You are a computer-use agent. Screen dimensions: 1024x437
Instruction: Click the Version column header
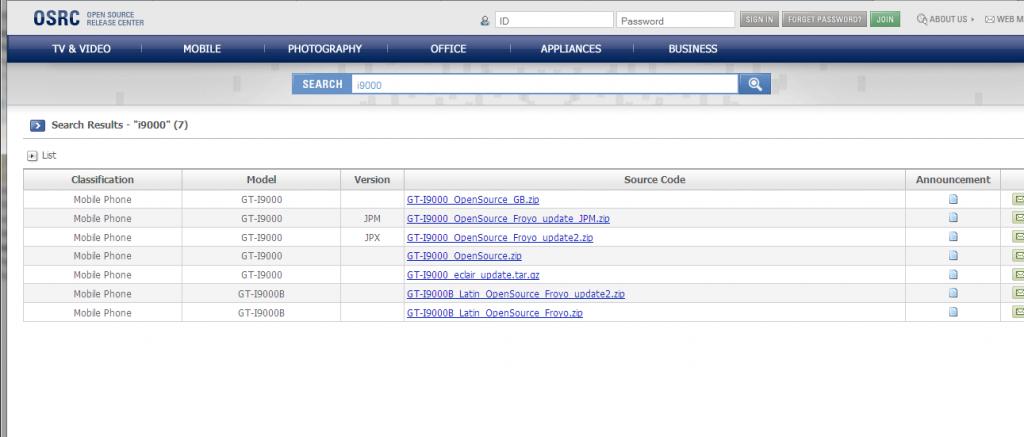[x=372, y=180]
